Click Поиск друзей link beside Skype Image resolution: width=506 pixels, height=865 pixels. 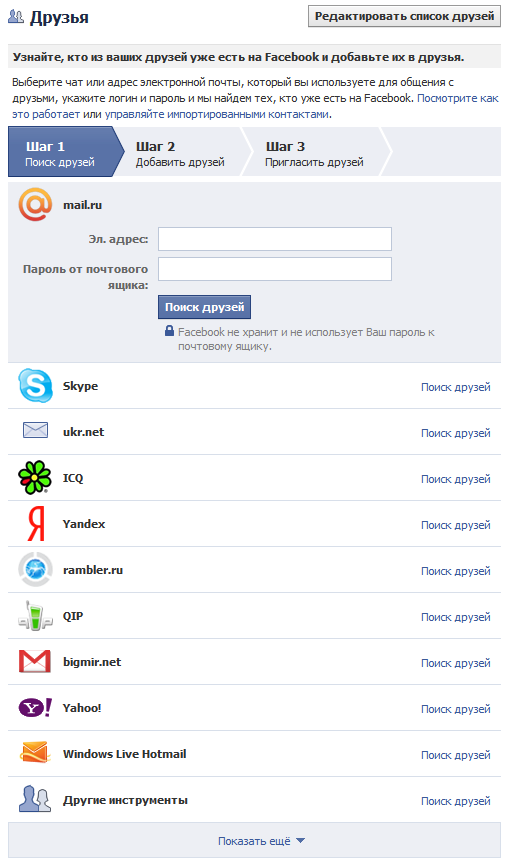pyautogui.click(x=456, y=387)
